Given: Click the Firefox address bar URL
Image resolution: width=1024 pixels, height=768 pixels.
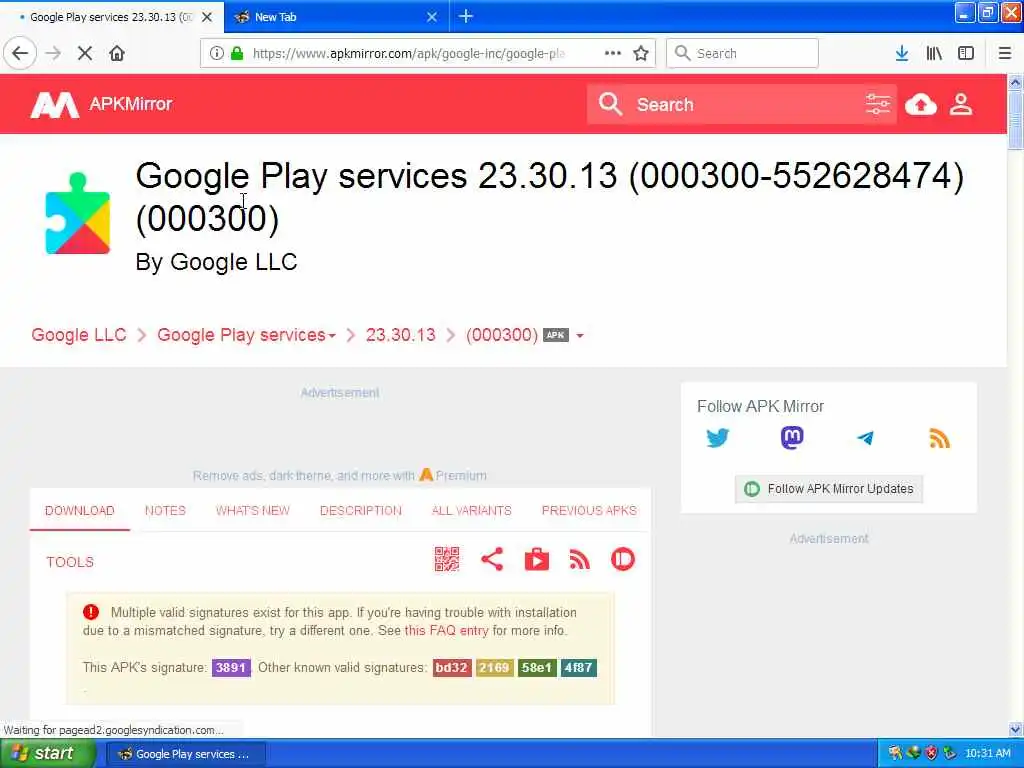Looking at the screenshot, I should point(409,54).
